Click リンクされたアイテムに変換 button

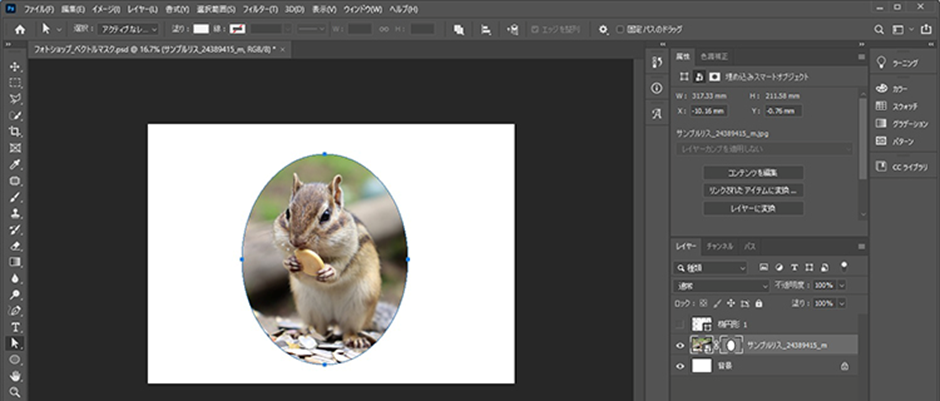pyautogui.click(x=753, y=191)
